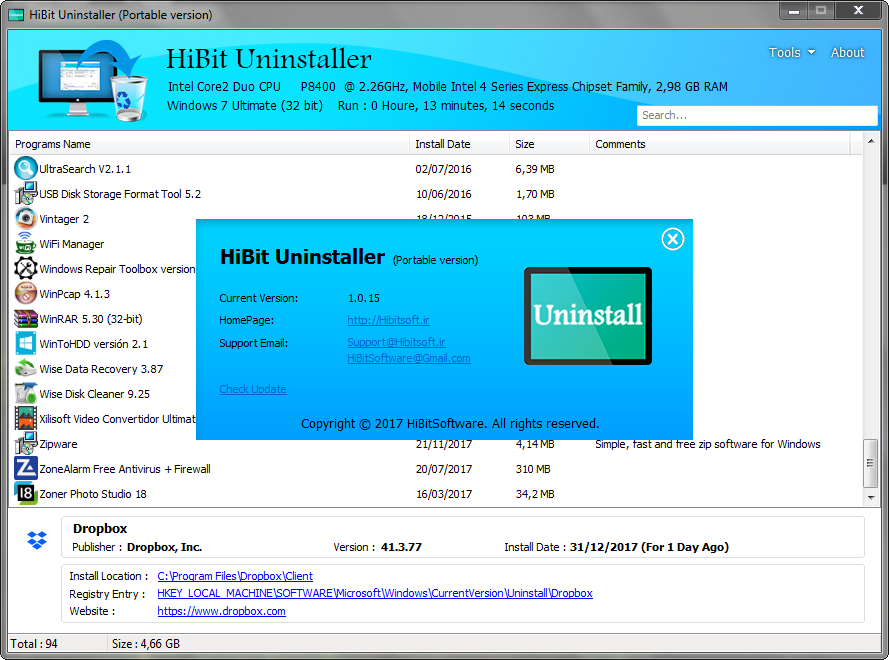The height and width of the screenshot is (660, 889).
Task: Open the Dropbox install location path link
Action: point(235,576)
